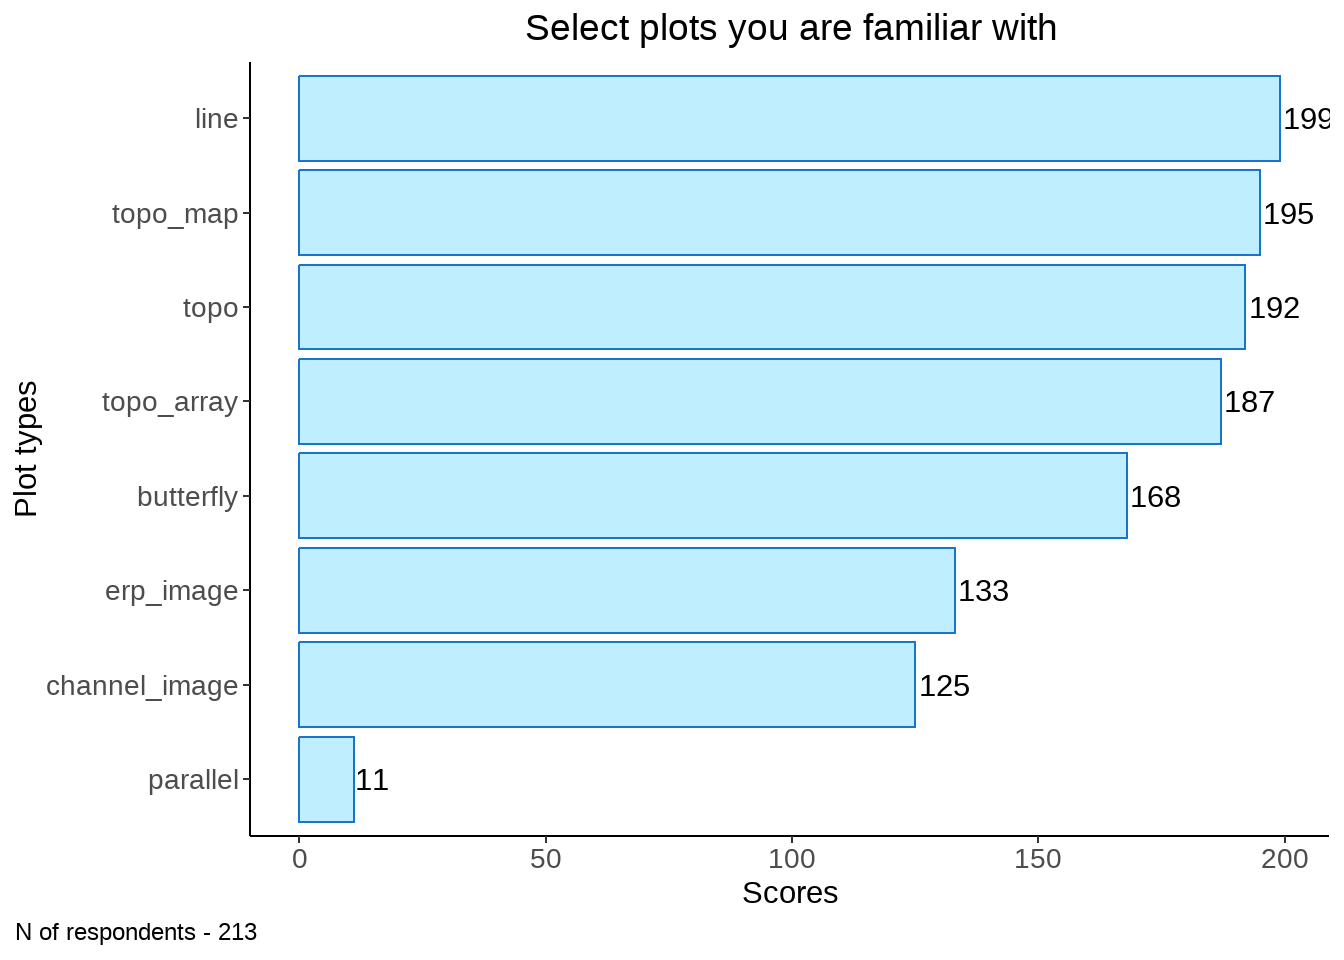The height and width of the screenshot is (960, 1344).
Task: Click the butterfly y-axis label
Action: tap(188, 497)
